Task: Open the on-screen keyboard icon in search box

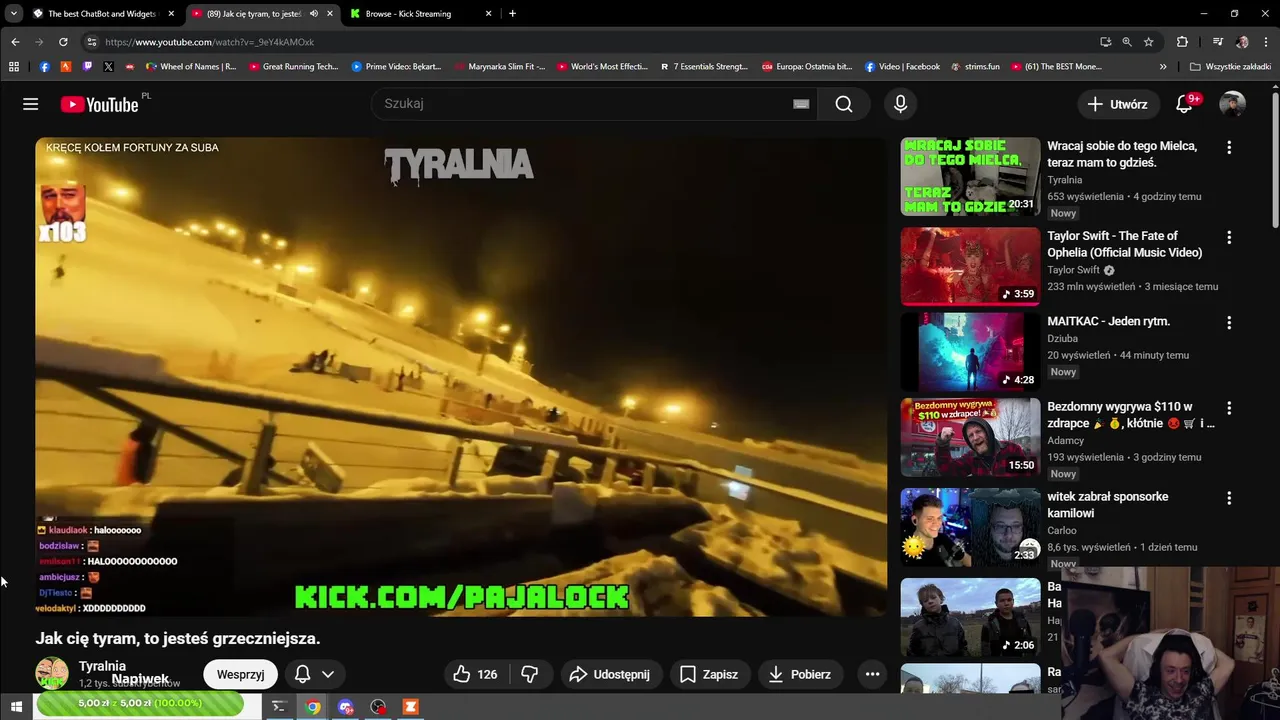Action: (x=801, y=104)
